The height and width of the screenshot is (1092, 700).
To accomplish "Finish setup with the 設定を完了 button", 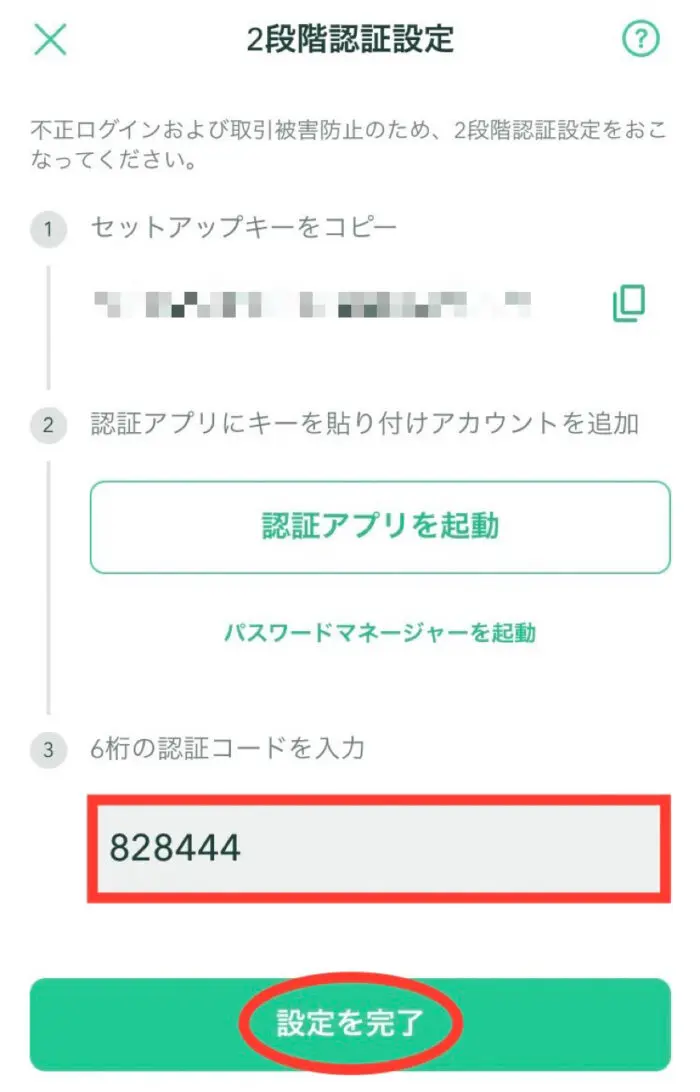I will (x=350, y=1024).
